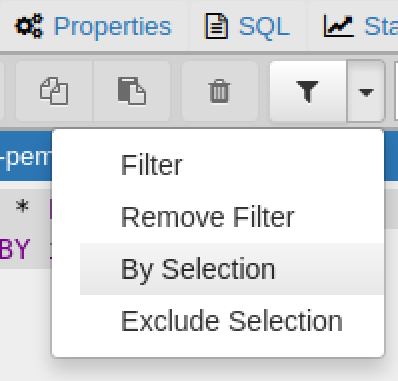Viewport: 398px width, 381px height.
Task: Click the asterisk line in the query editor
Action: coord(22,207)
